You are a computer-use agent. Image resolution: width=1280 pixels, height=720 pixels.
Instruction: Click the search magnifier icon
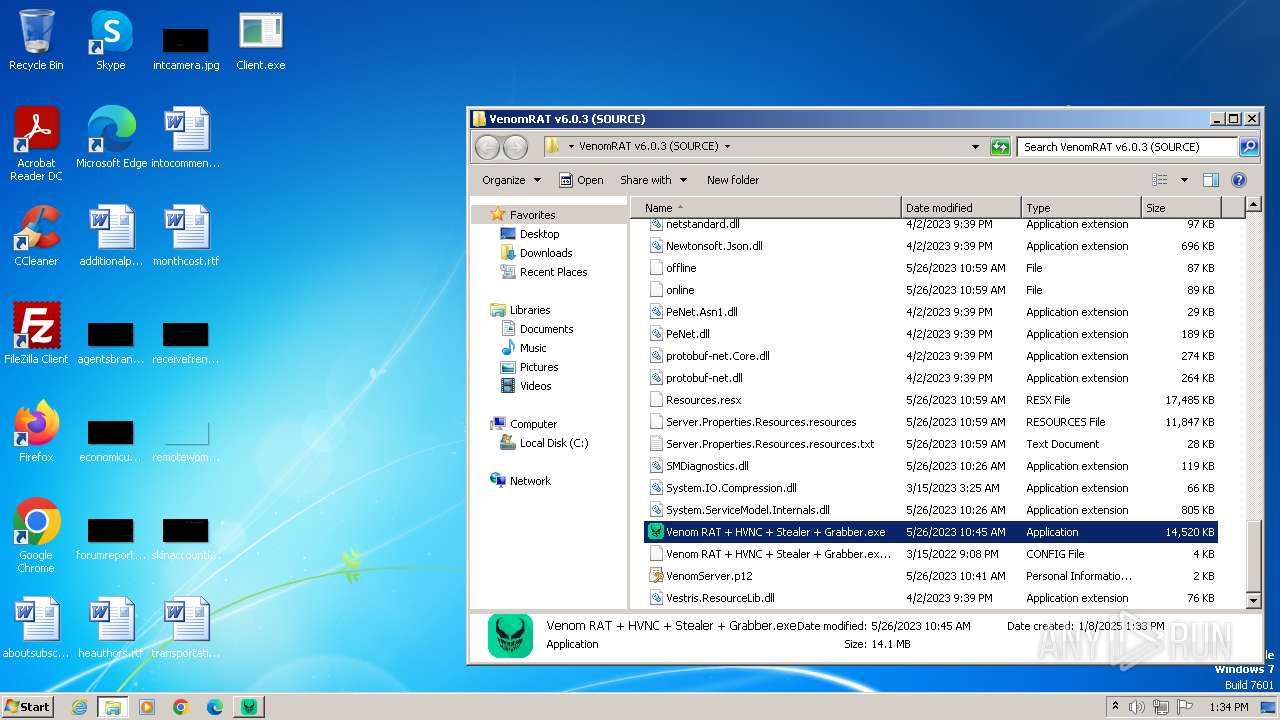click(x=1248, y=147)
